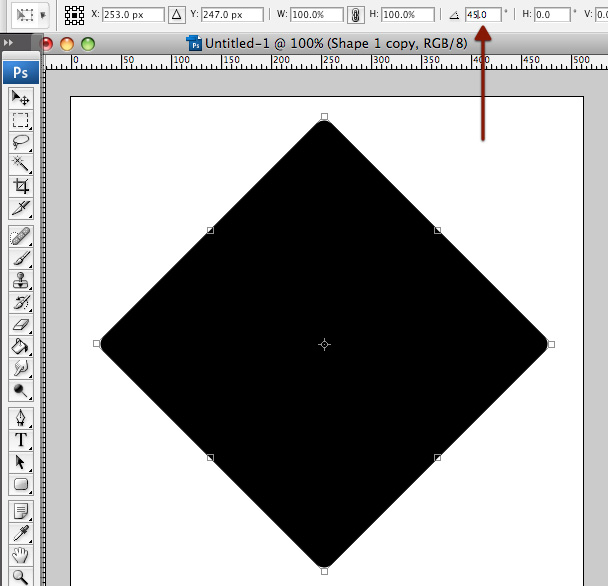Viewport: 608px width, 586px height.
Task: Click the height scale field 100.0%
Action: 408,15
